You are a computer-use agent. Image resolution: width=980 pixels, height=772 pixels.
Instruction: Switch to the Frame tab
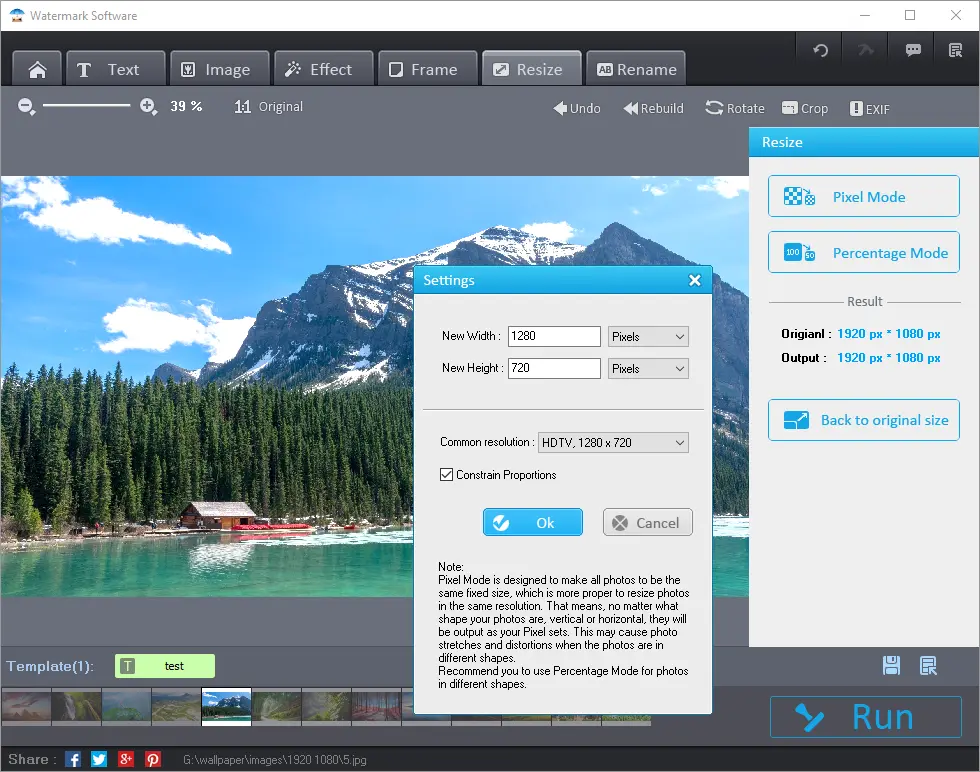point(428,69)
